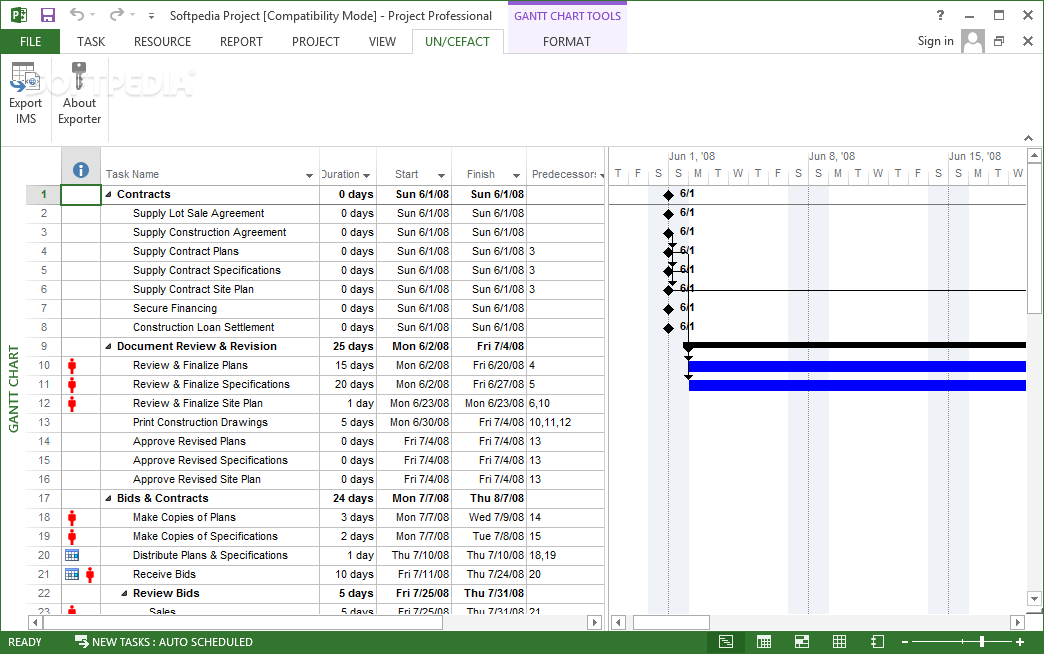Viewport: 1044px width, 654px height.
Task: Select the Secure Financing task name cell
Action: (x=210, y=308)
